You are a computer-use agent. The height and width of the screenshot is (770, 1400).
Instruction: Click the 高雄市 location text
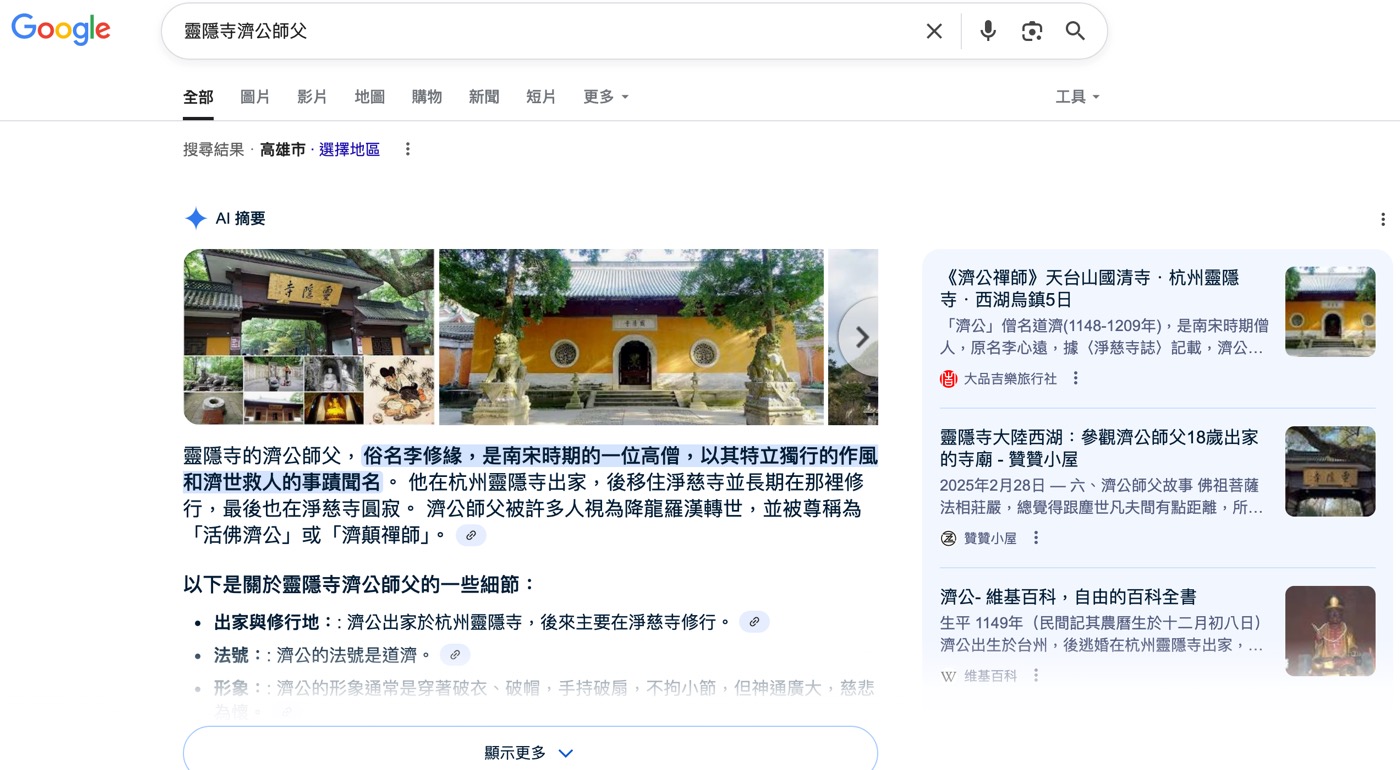(283, 149)
